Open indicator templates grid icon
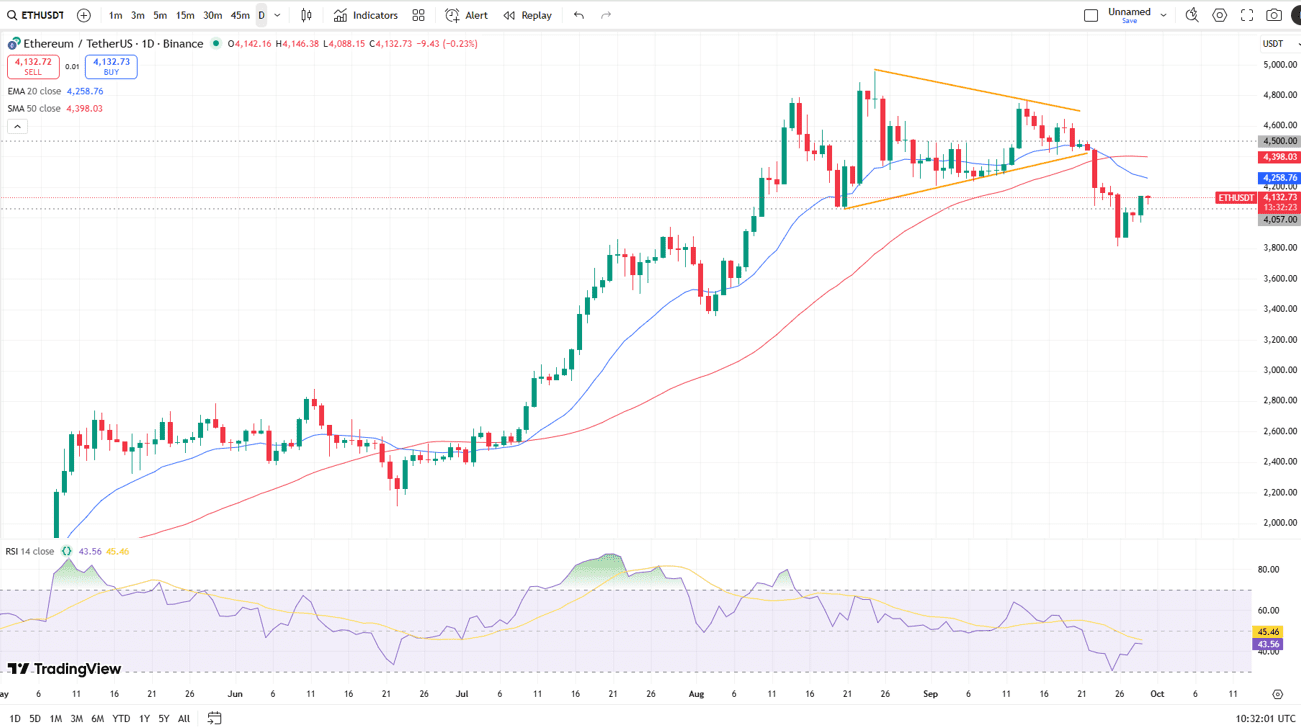 [x=418, y=15]
